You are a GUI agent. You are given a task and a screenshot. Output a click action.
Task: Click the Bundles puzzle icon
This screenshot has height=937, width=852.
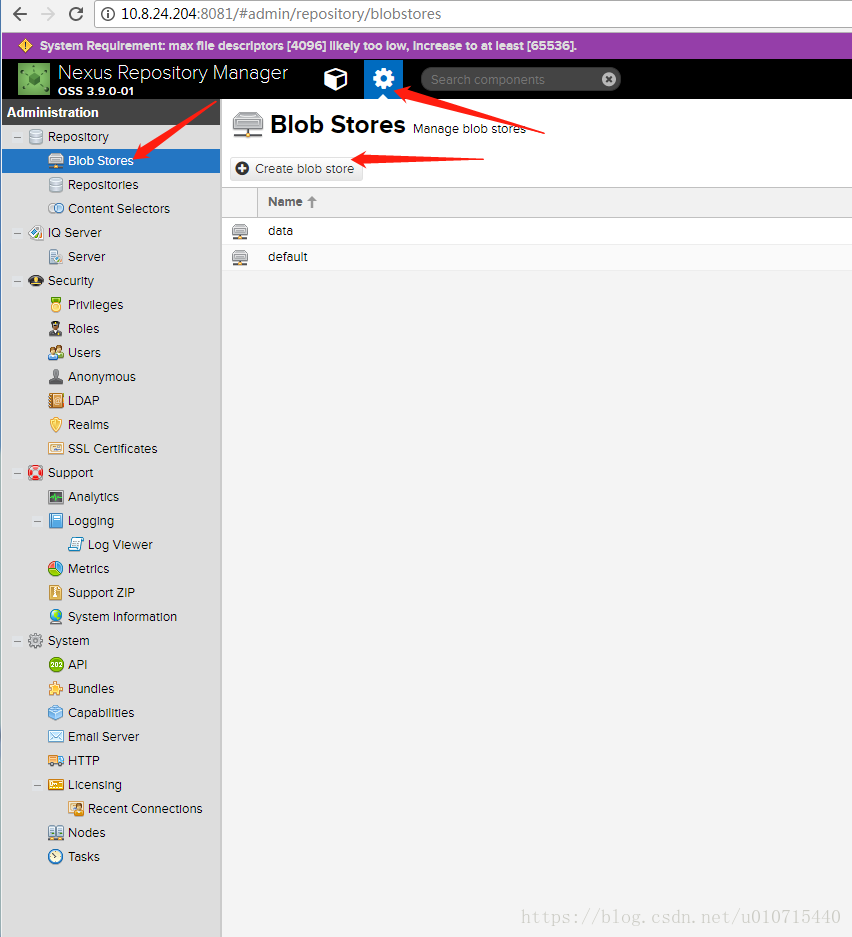click(x=56, y=688)
